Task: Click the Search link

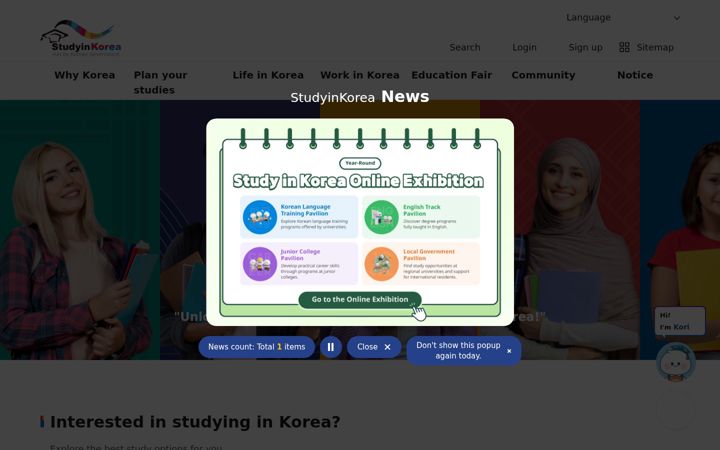Action: (x=465, y=47)
